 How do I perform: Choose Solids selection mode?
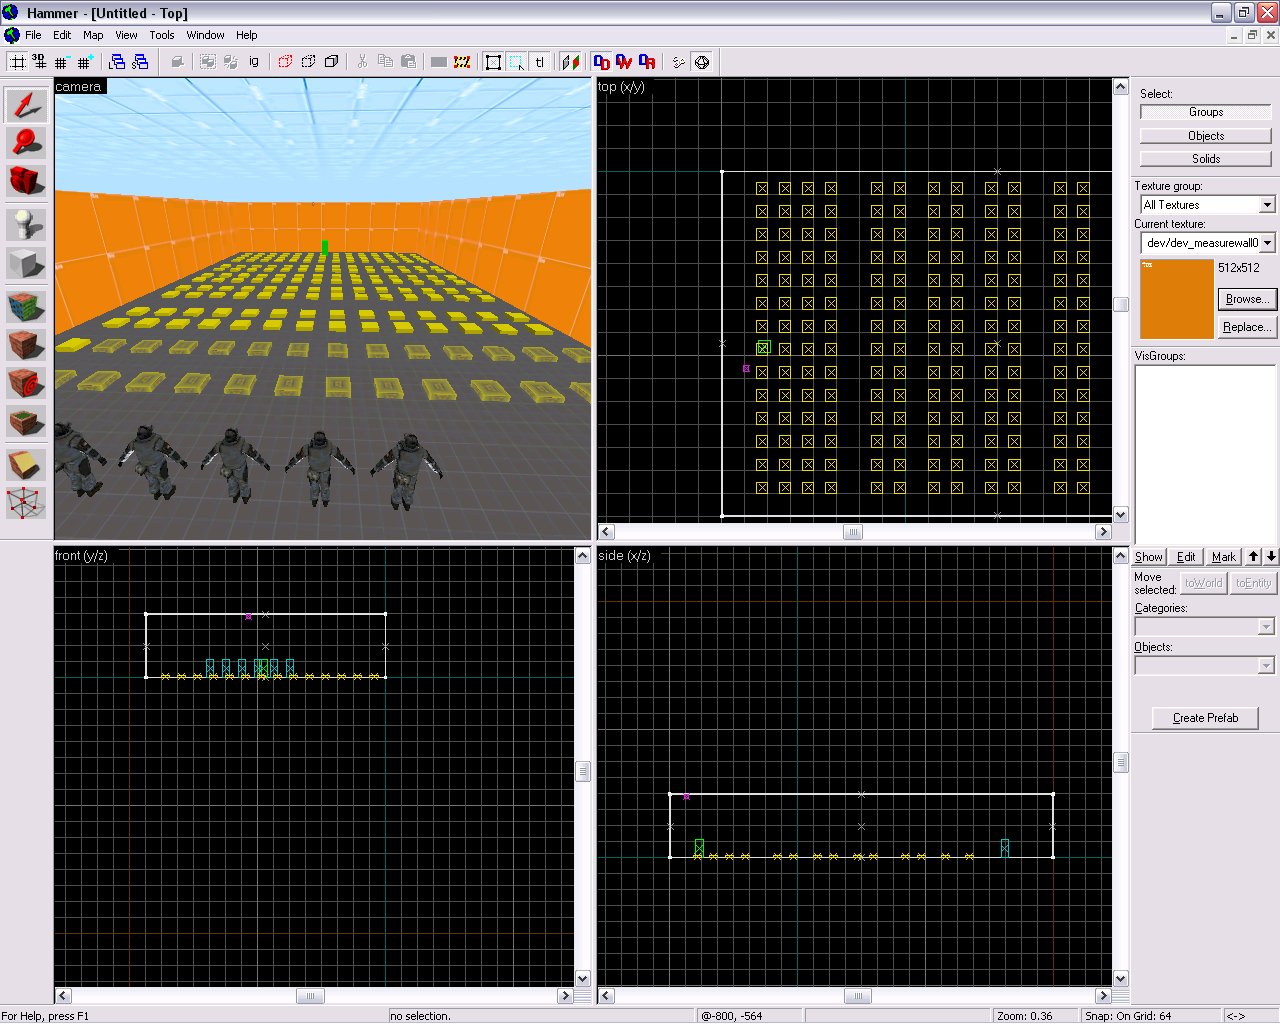click(1206, 159)
